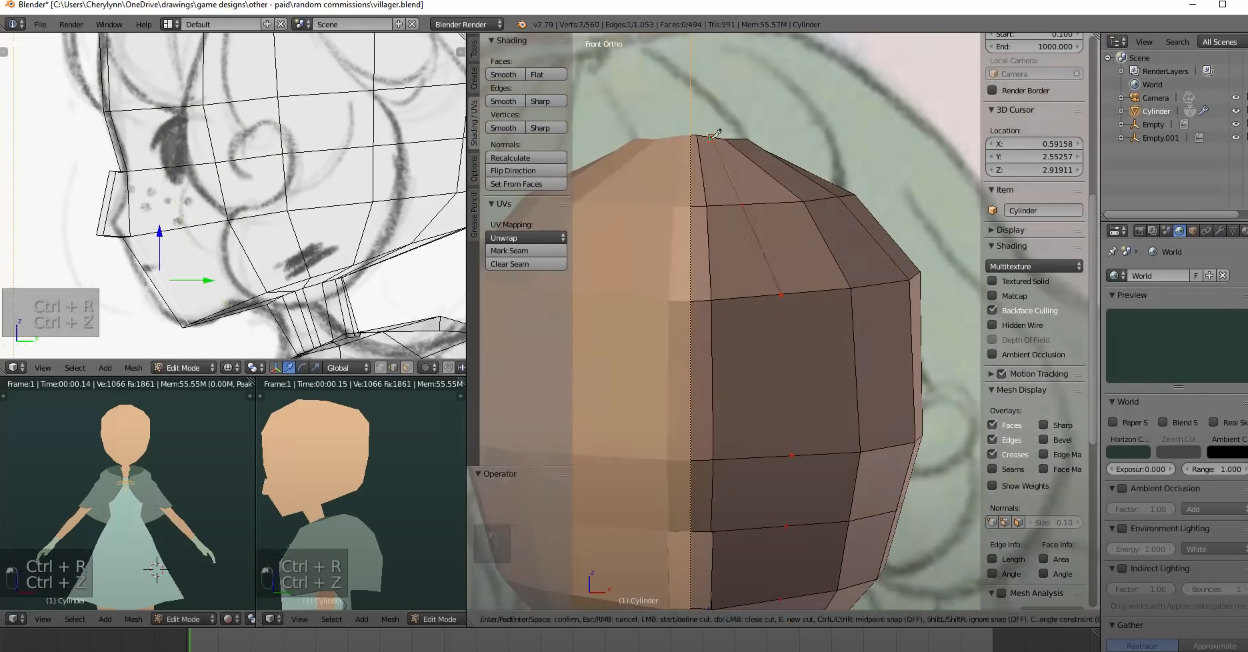Click the Cylinder item name field
Image resolution: width=1248 pixels, height=652 pixels.
1043,210
